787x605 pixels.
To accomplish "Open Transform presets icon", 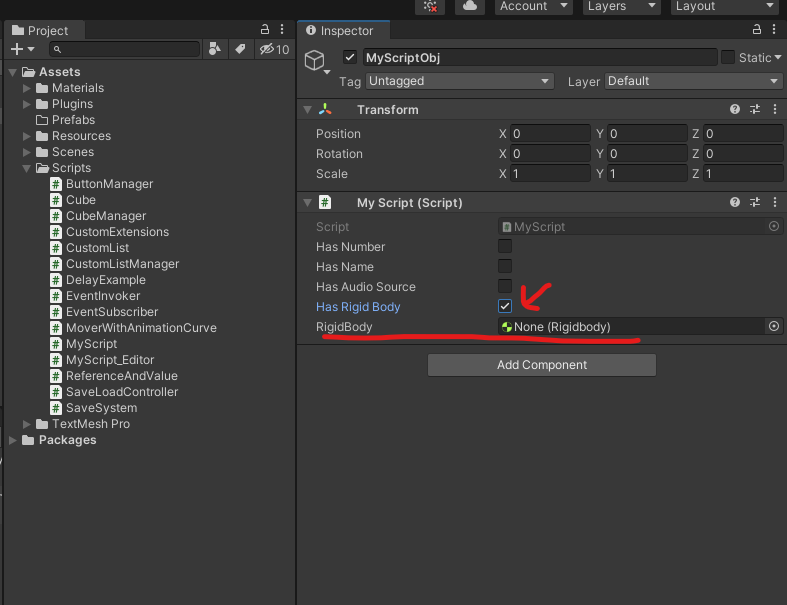I will pyautogui.click(x=755, y=109).
